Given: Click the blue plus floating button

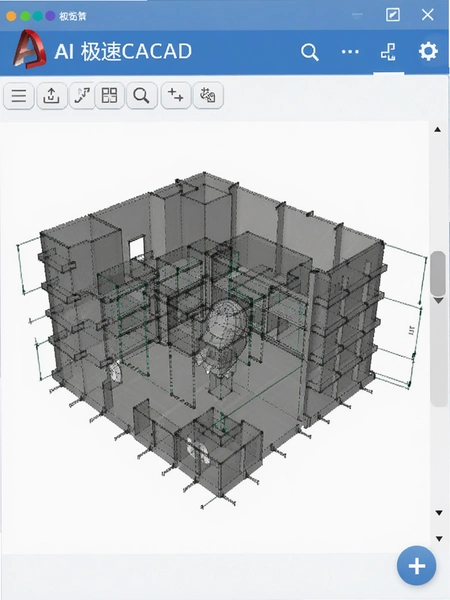Looking at the screenshot, I should (x=417, y=566).
